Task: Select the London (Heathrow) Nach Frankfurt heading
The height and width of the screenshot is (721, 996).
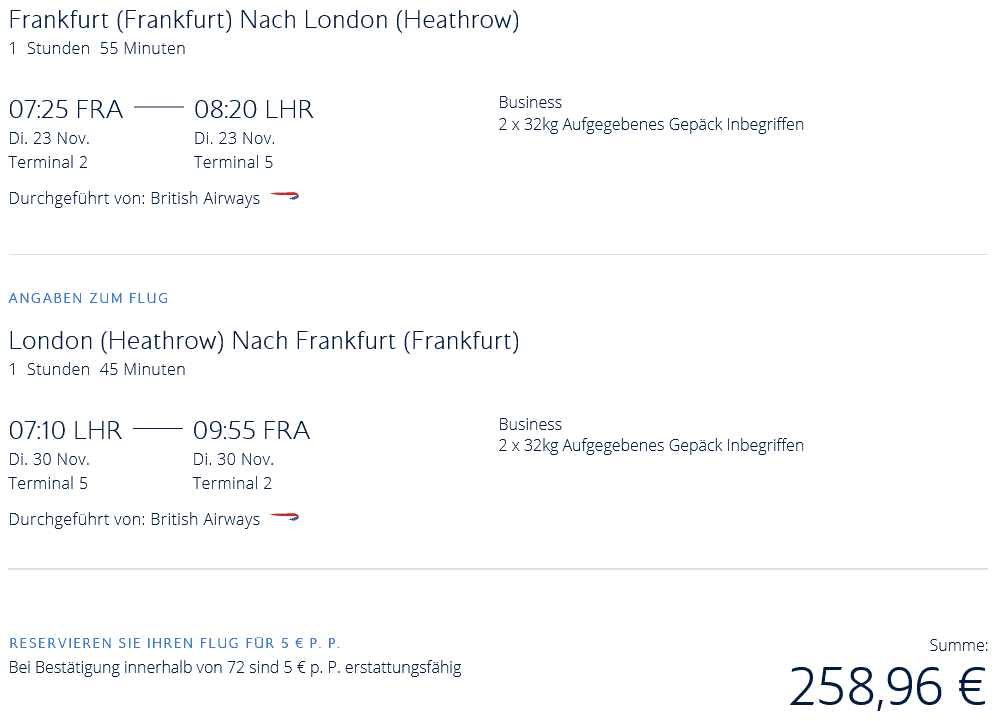Action: [264, 341]
